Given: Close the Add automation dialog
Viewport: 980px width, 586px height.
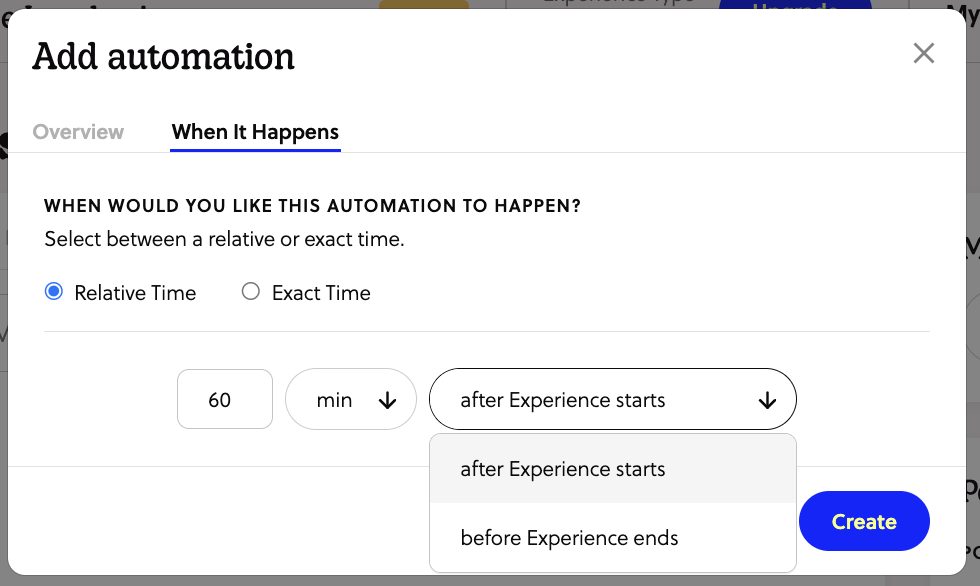Looking at the screenshot, I should click(923, 54).
